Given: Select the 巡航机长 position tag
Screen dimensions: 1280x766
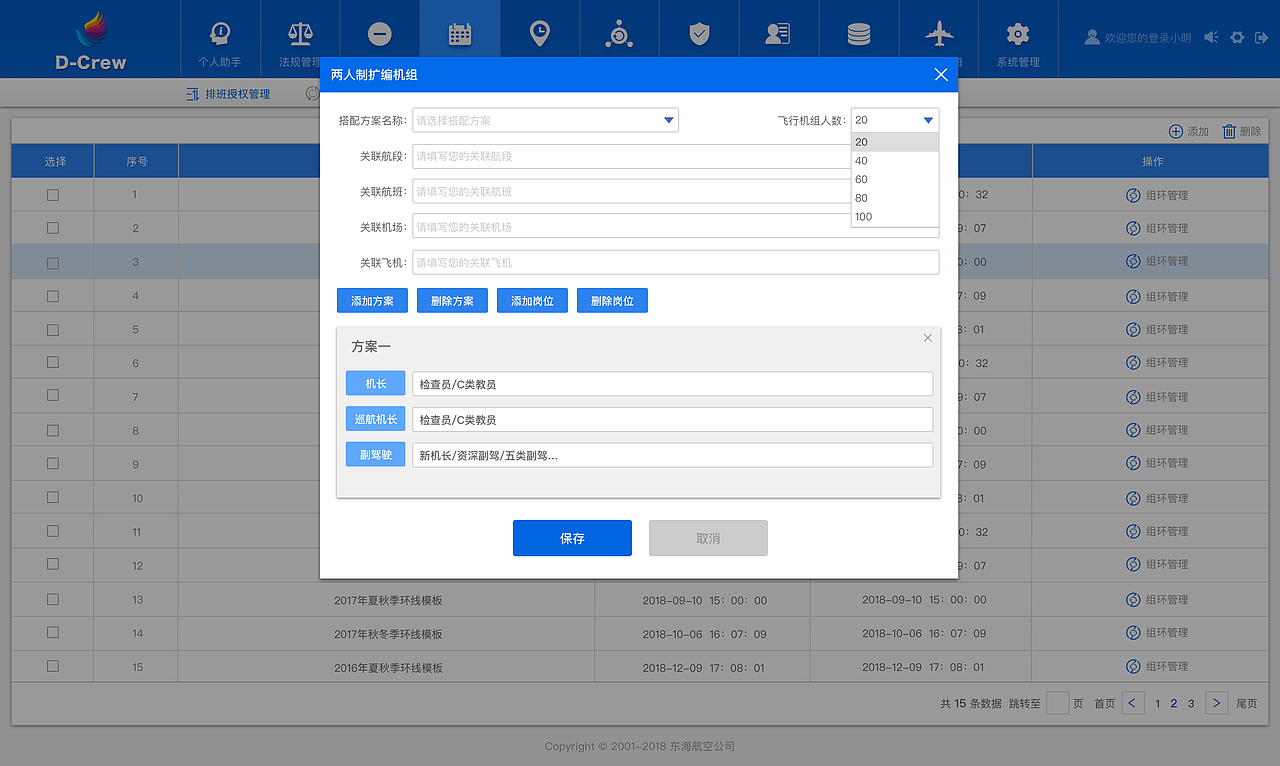Looking at the screenshot, I should coord(375,419).
